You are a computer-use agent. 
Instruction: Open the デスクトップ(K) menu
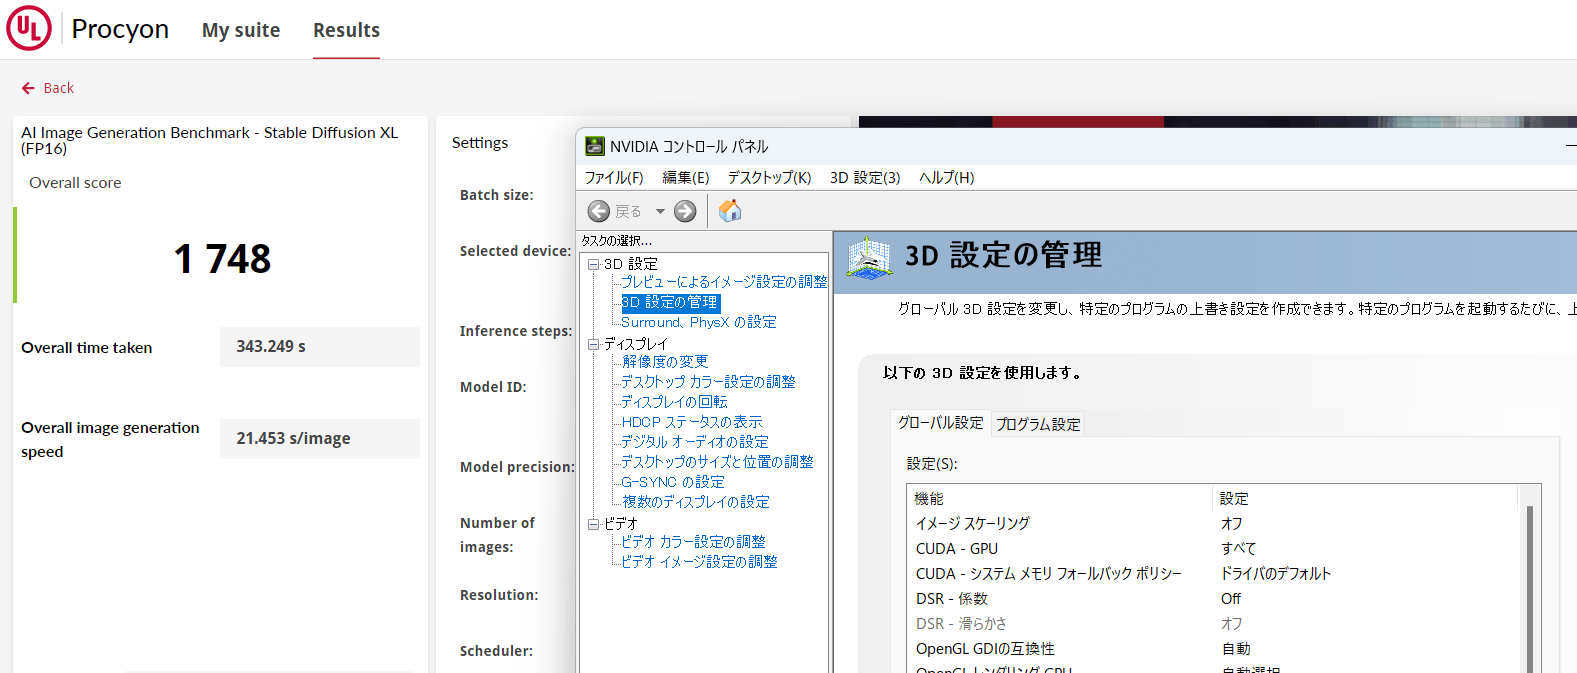pos(769,177)
